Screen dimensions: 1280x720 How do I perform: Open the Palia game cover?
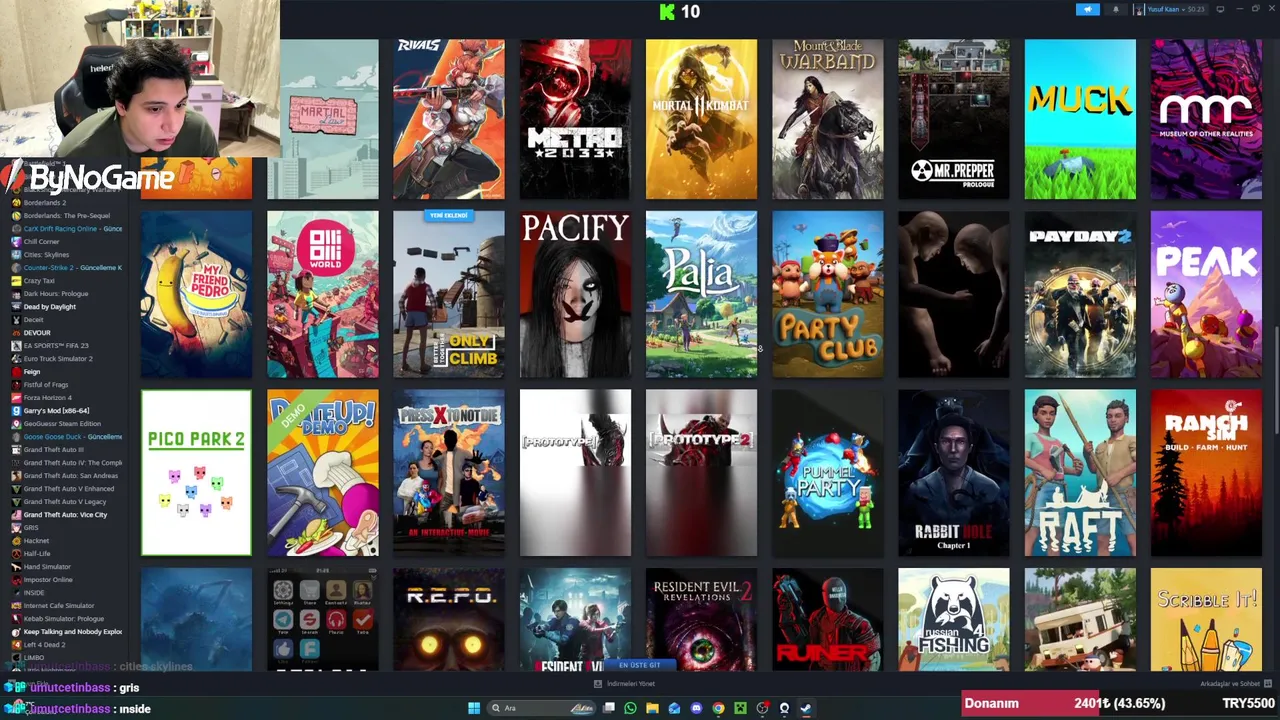click(701, 294)
